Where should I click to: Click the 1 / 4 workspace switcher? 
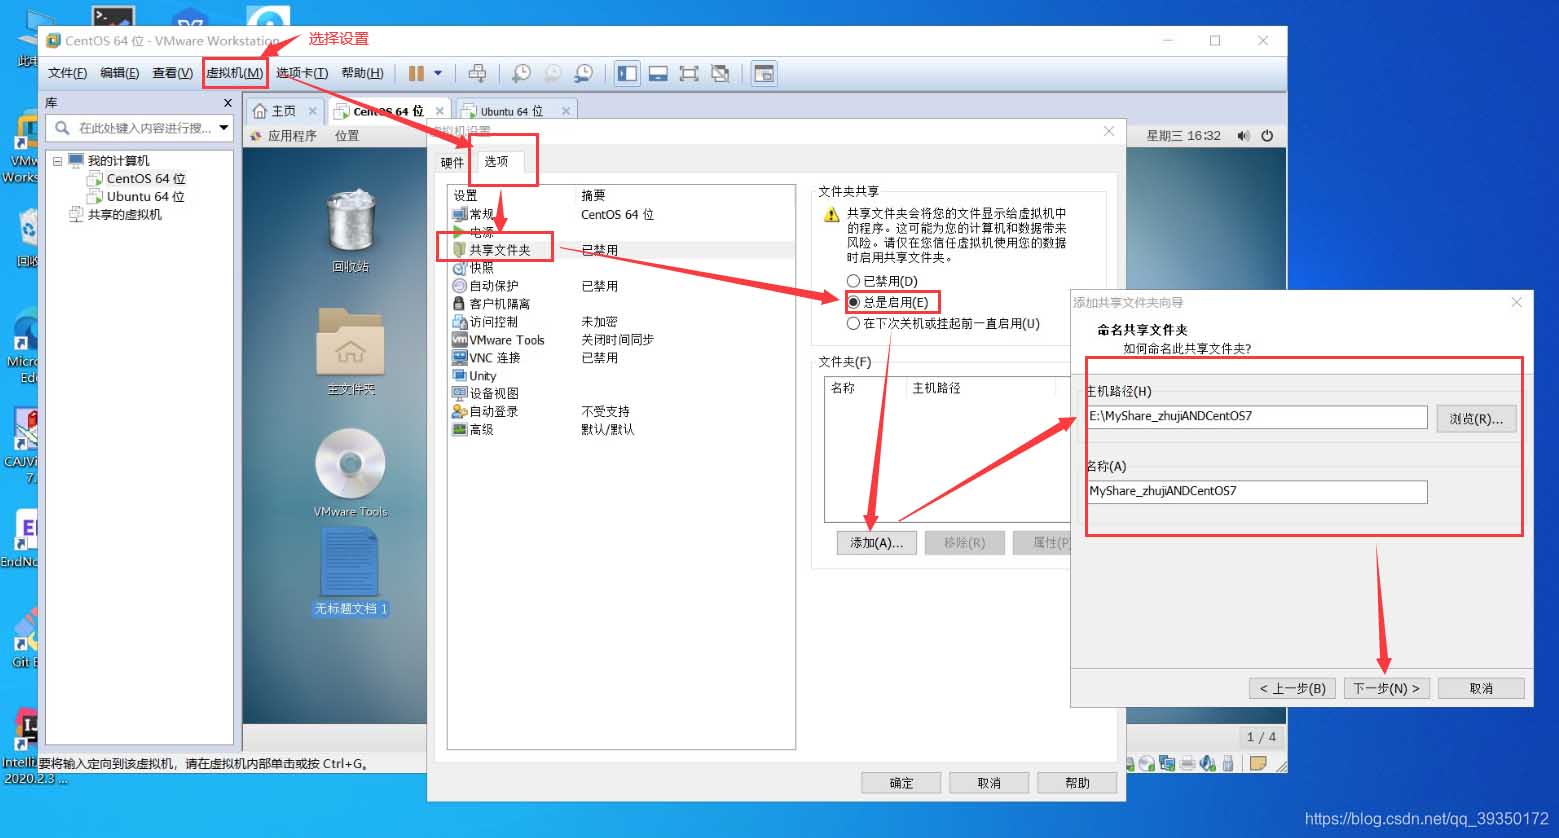click(x=1261, y=737)
